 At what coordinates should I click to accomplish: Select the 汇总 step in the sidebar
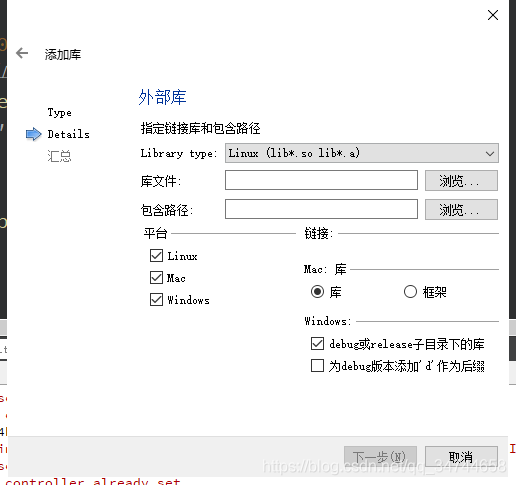tap(59, 156)
